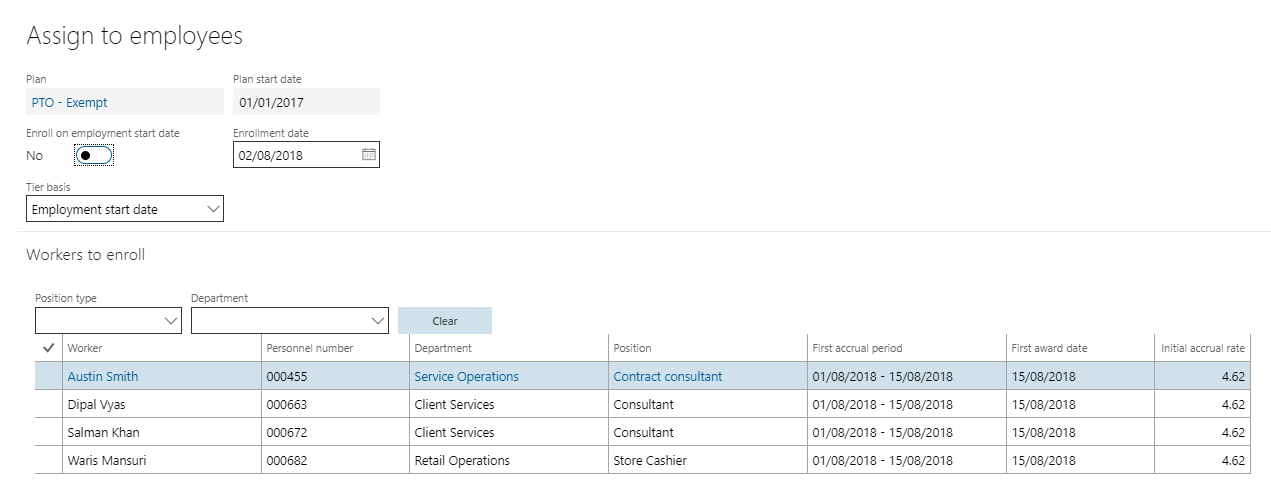Select the row checkbox for Salman Khan

tap(49, 433)
